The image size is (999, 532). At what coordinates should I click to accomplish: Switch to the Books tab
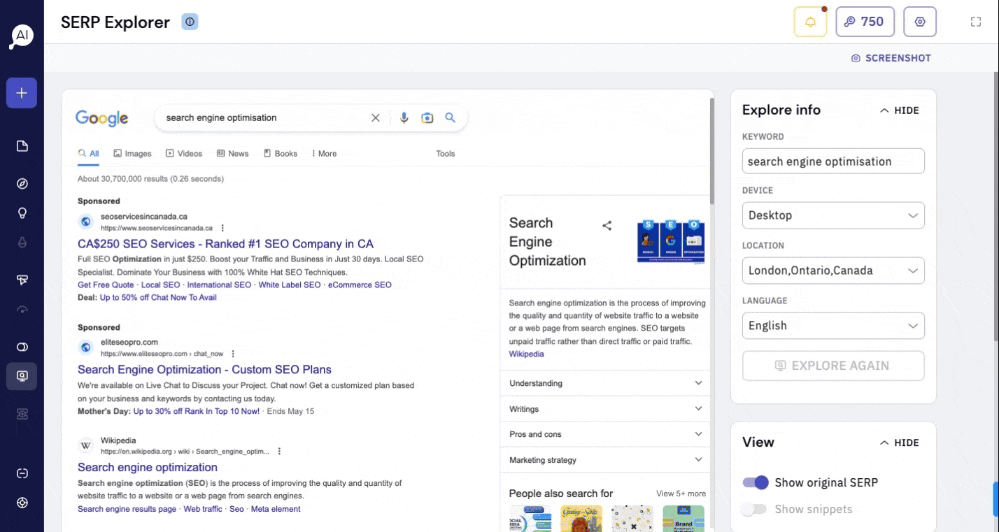[x=280, y=154]
